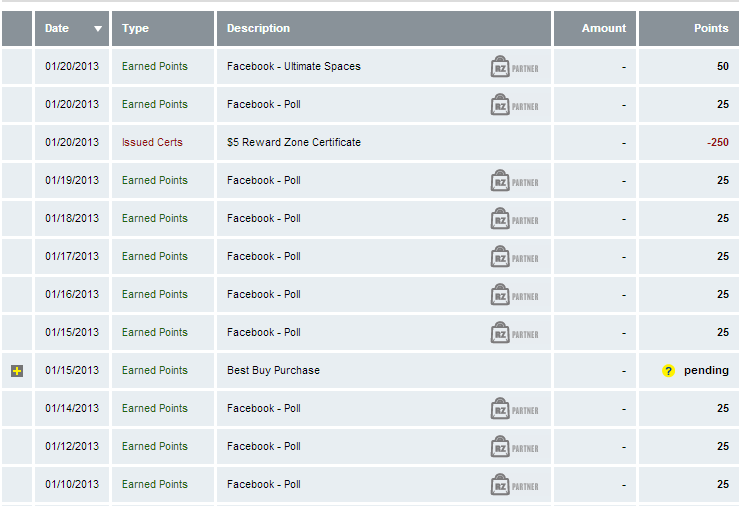This screenshot has height=506, width=748.
Task: Click yellow question mark beside pending
Action: (668, 371)
